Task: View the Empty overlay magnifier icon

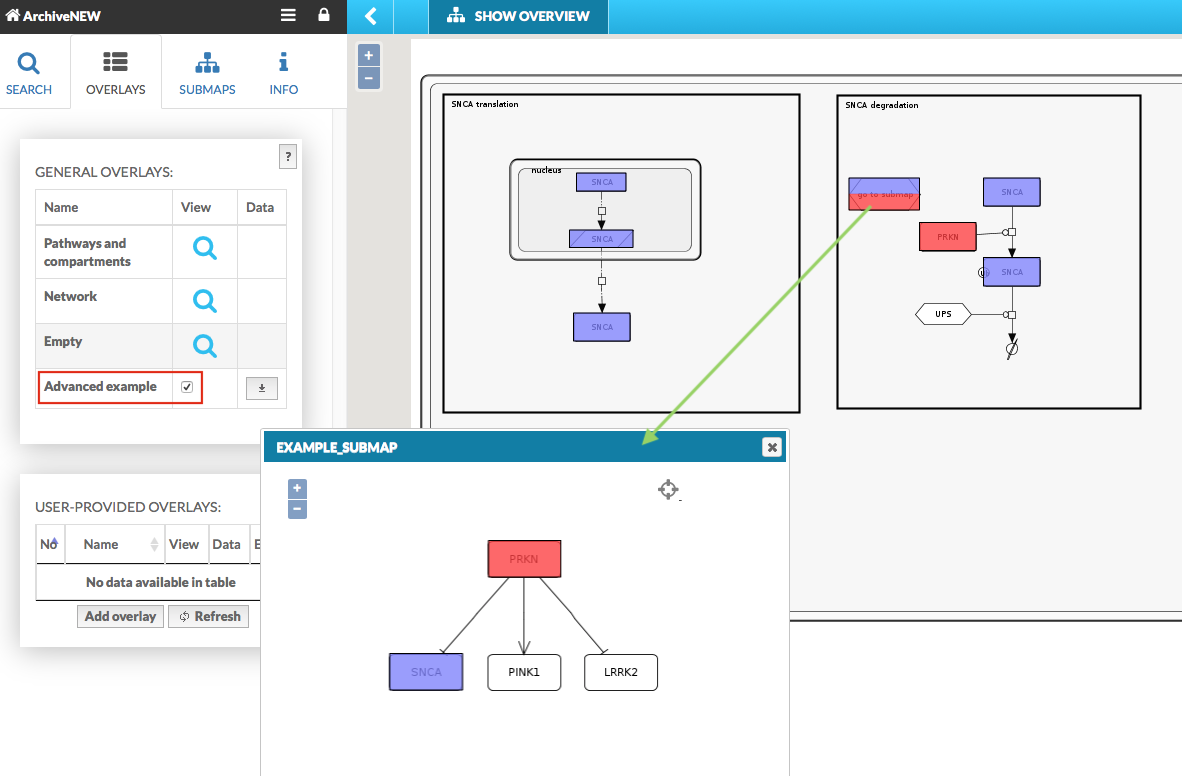Action: click(204, 345)
